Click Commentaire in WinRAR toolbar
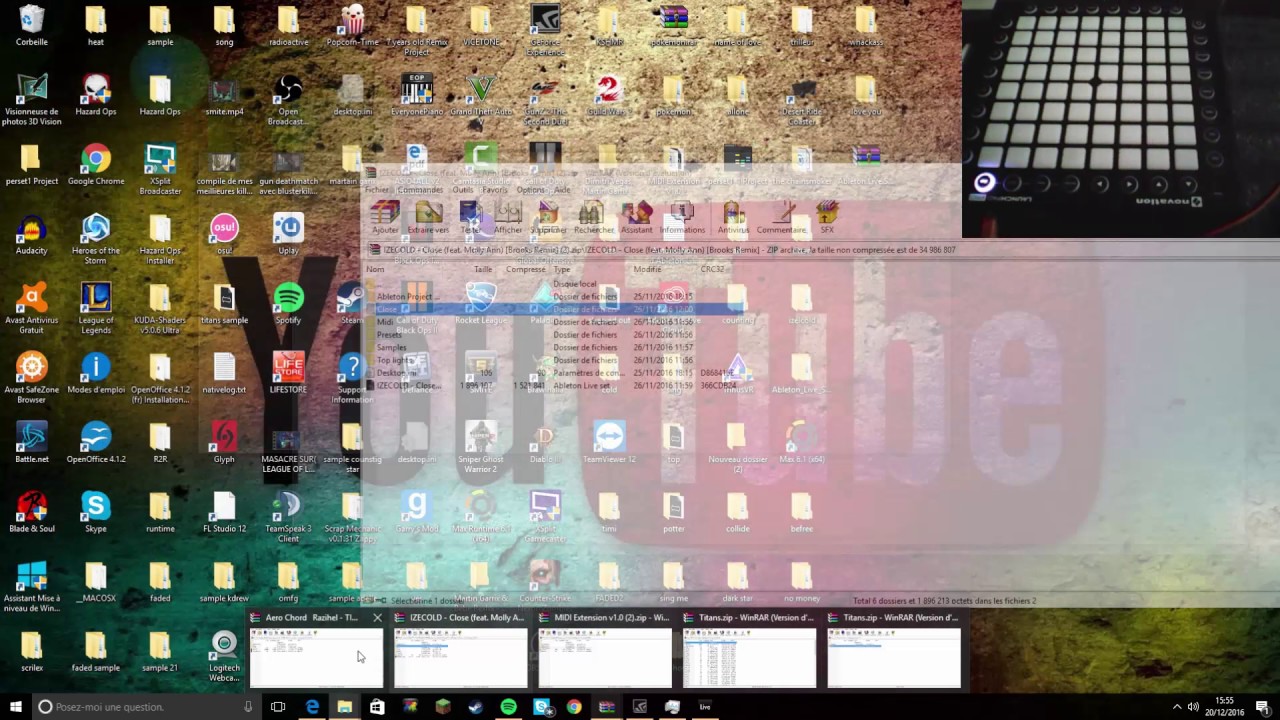Screen dimensions: 1280x720 point(782,217)
